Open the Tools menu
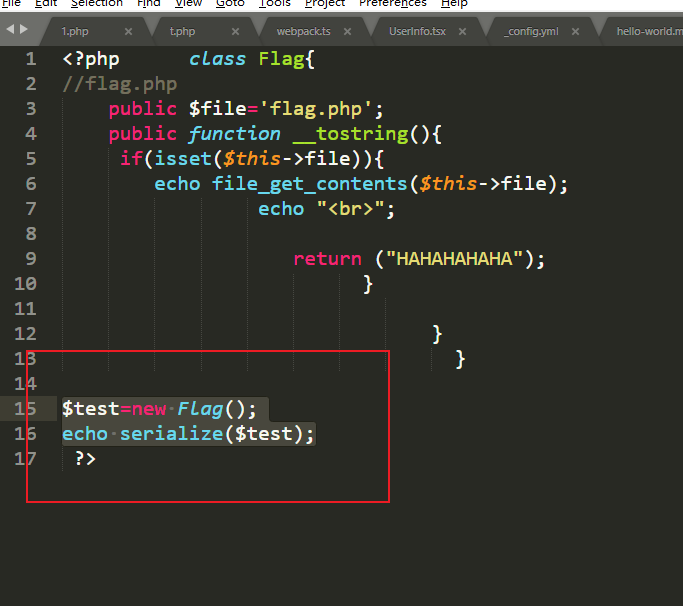The image size is (683, 606). [x=274, y=3]
